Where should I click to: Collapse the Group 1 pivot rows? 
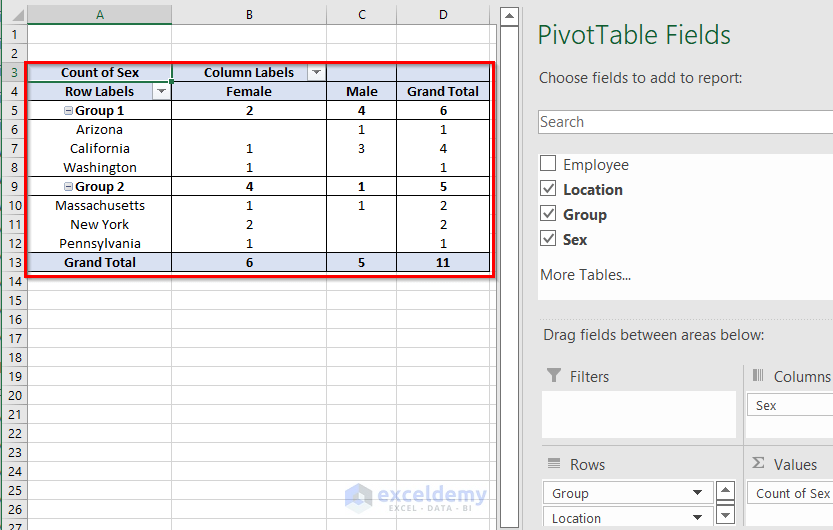pos(68,110)
